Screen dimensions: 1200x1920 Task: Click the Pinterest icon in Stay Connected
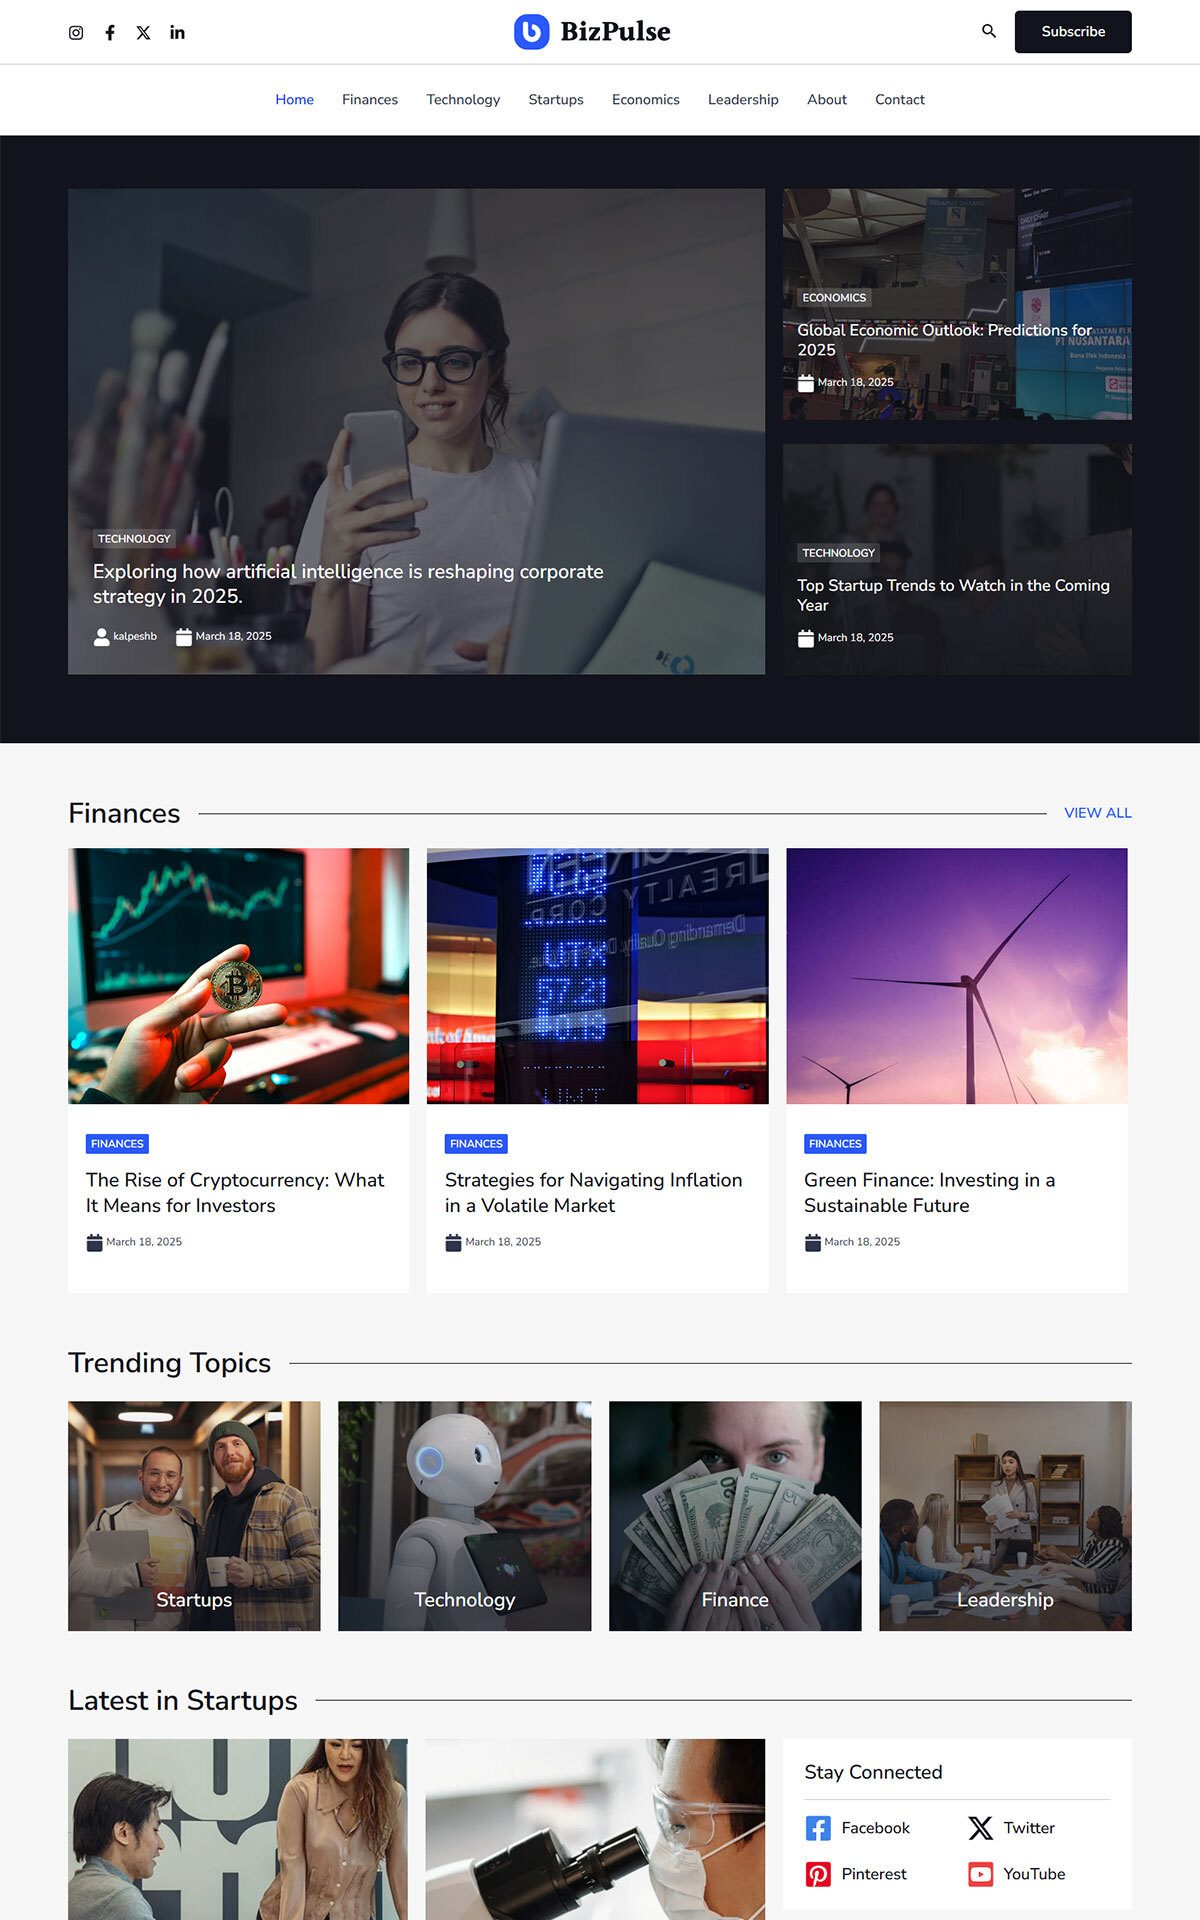(x=818, y=1874)
